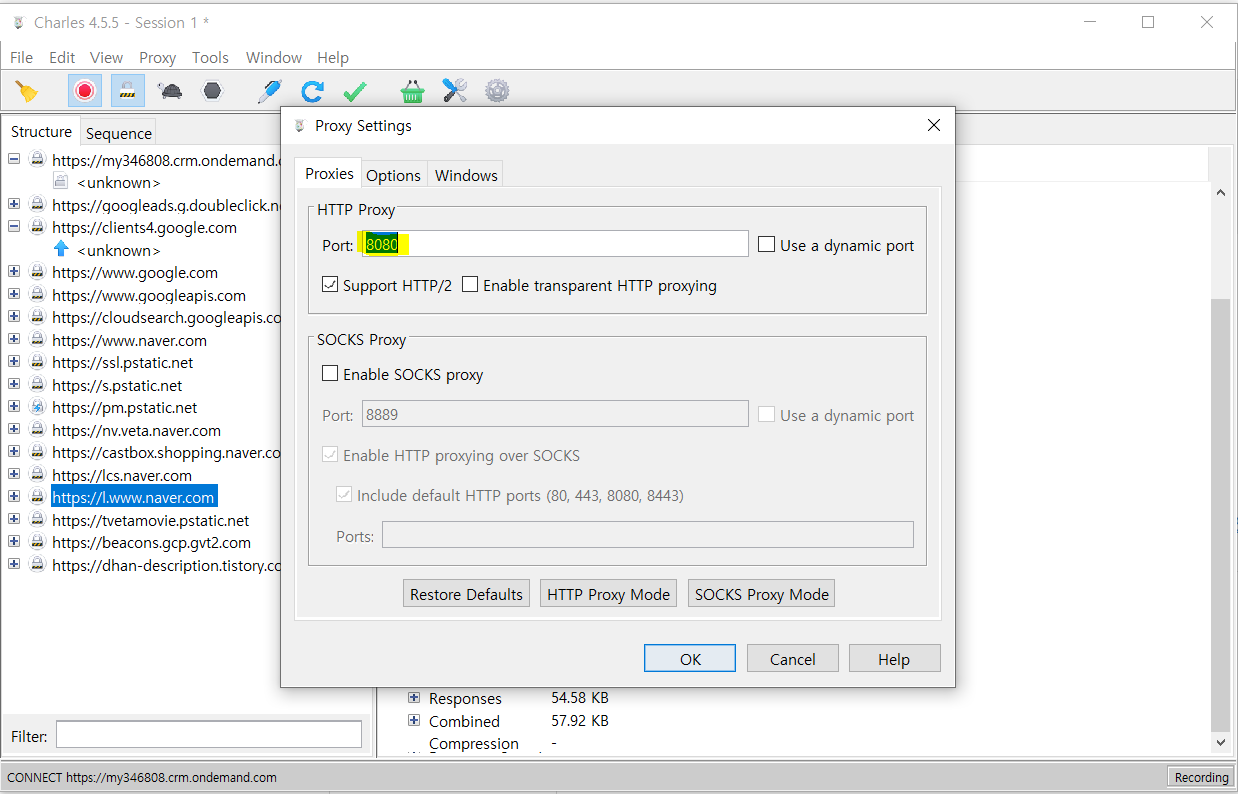
Task: Expand the Combined row in overview
Action: pyautogui.click(x=414, y=721)
